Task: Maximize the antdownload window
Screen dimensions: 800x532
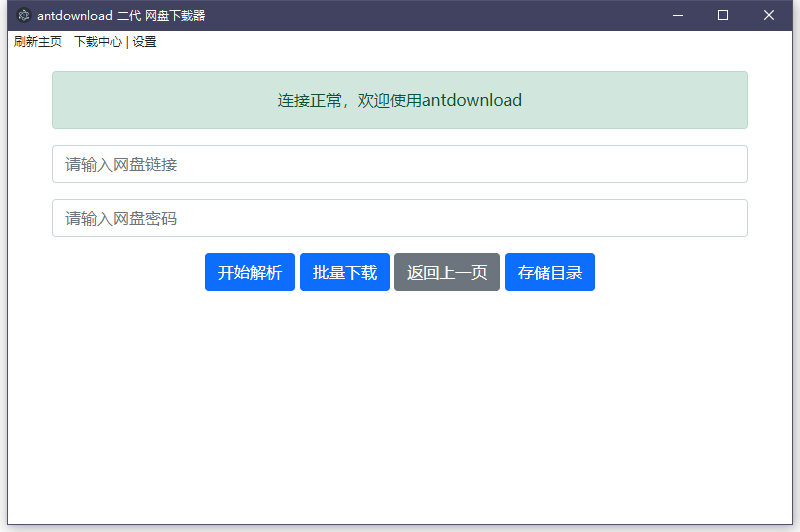Action: (723, 15)
